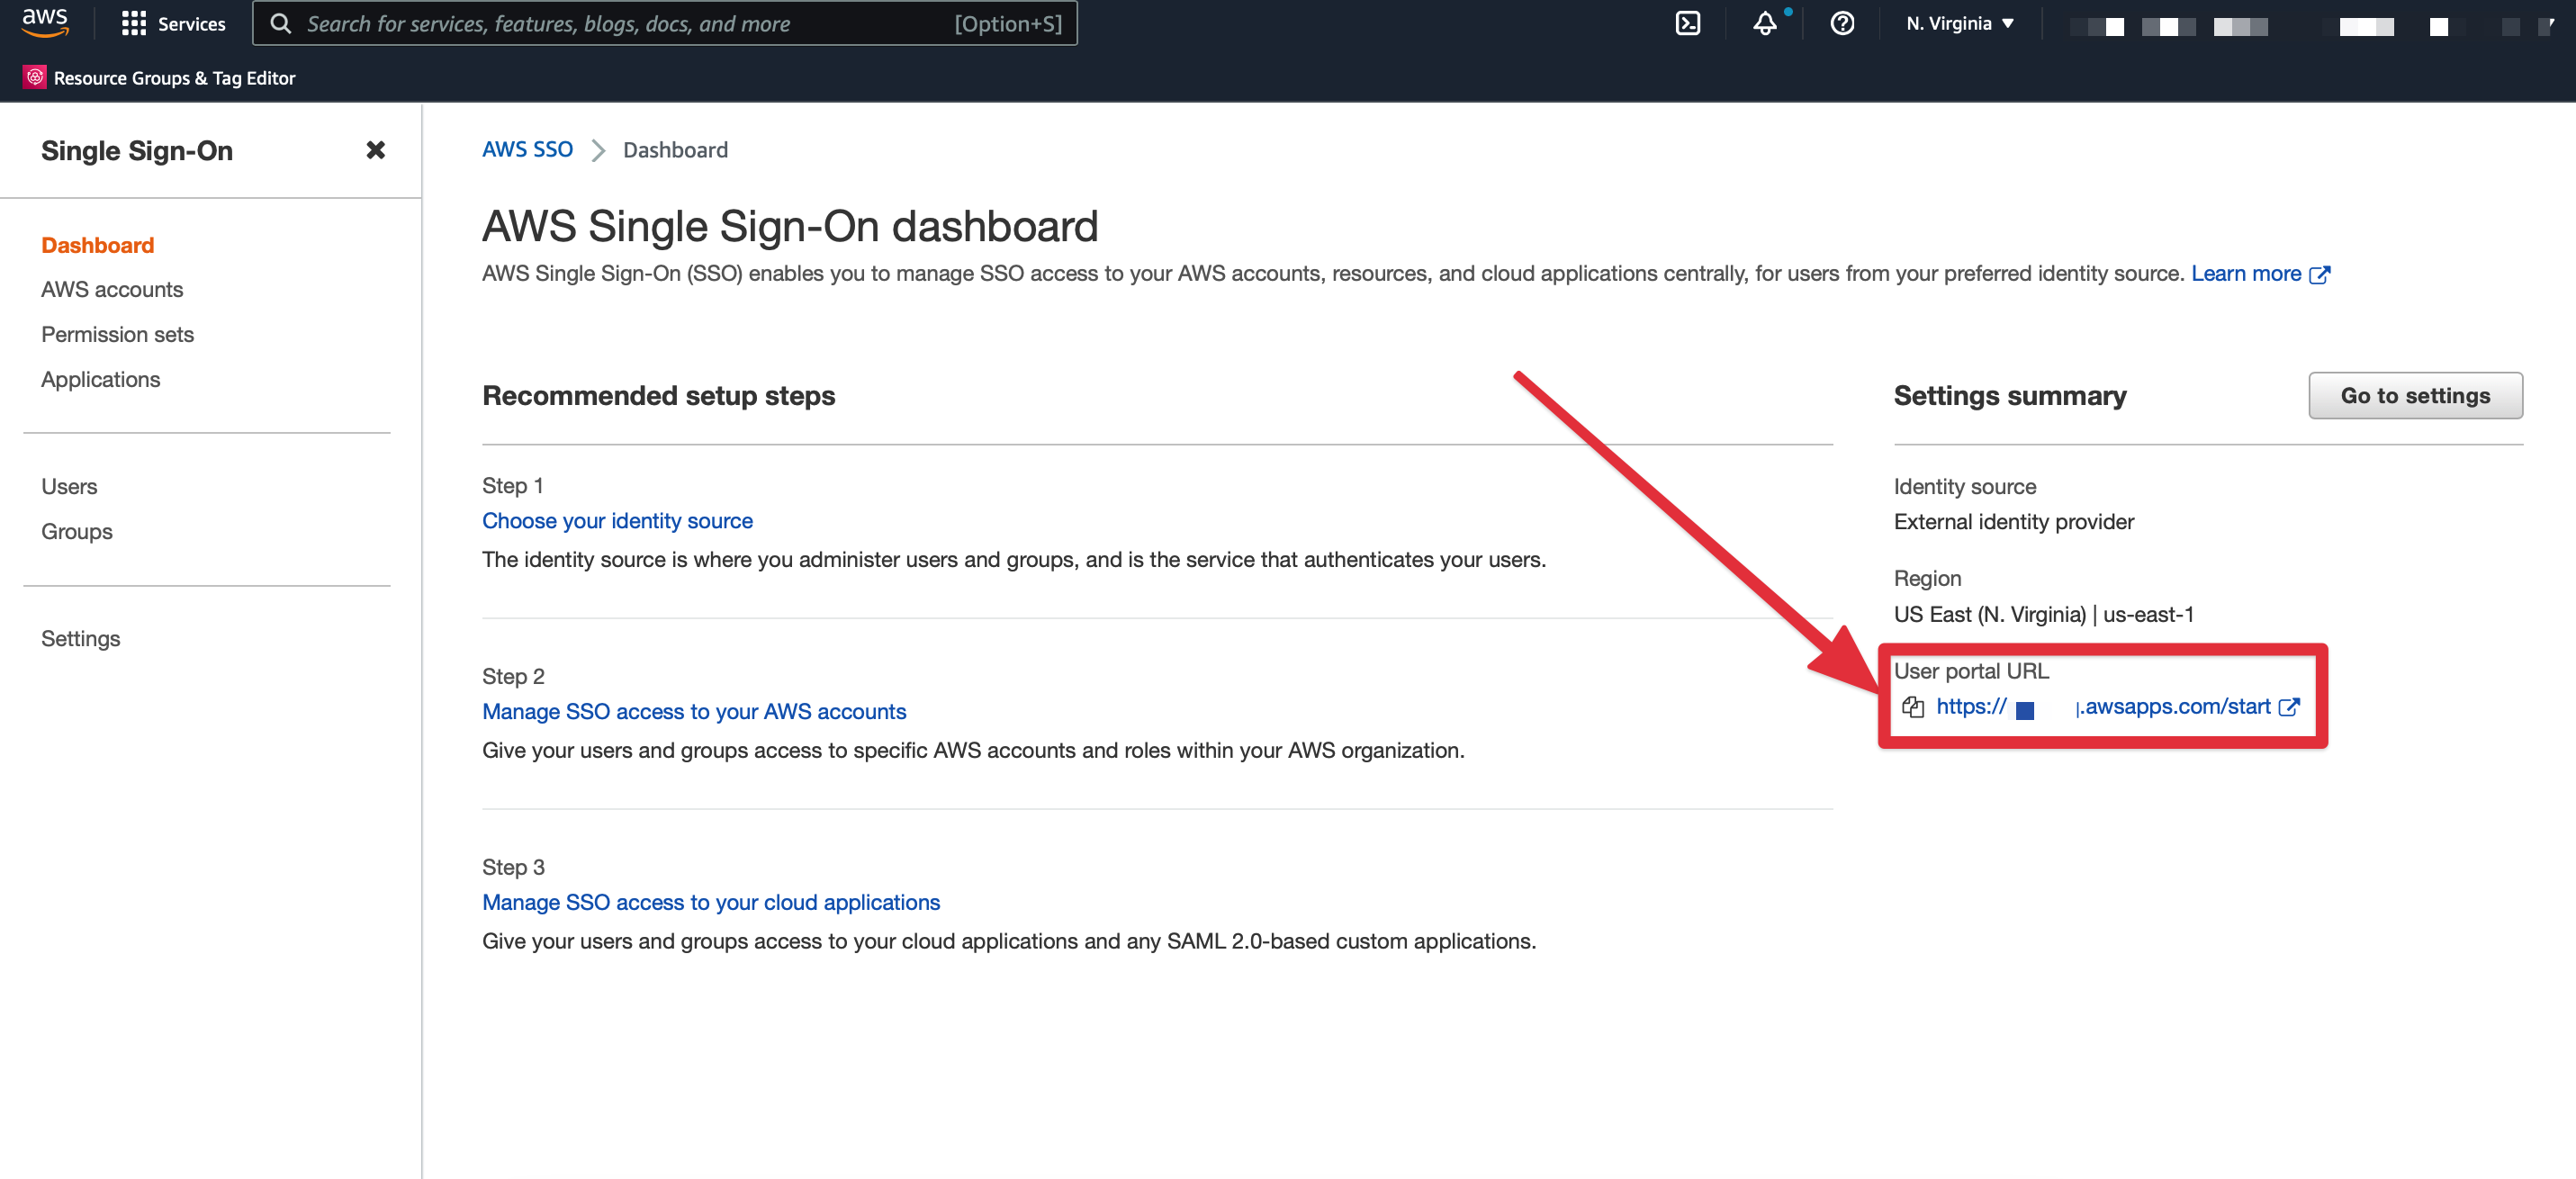Viewport: 2576px width, 1179px height.
Task: Copy the user portal URL icon
Action: point(1912,708)
